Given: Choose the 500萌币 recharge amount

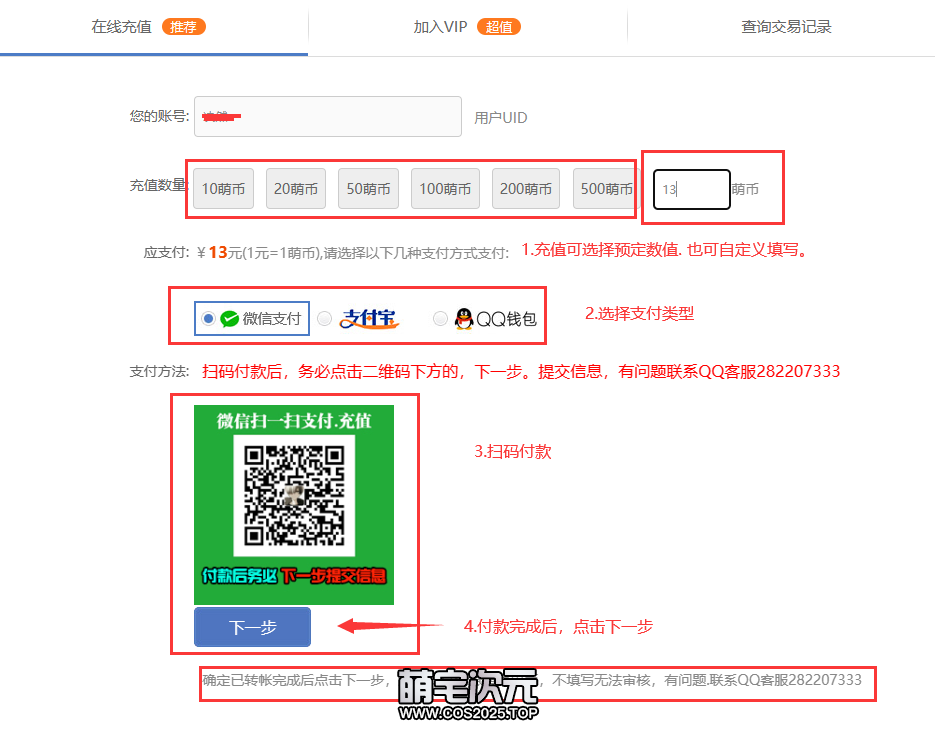Looking at the screenshot, I should [605, 189].
